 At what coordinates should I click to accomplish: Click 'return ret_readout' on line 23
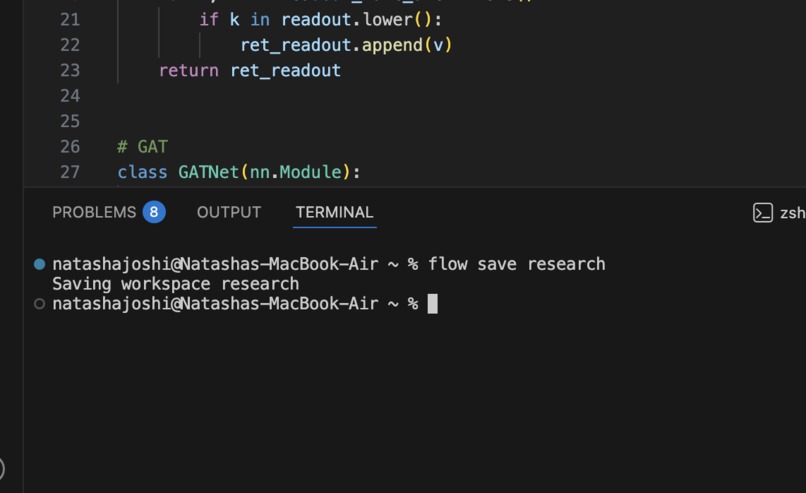pos(249,70)
